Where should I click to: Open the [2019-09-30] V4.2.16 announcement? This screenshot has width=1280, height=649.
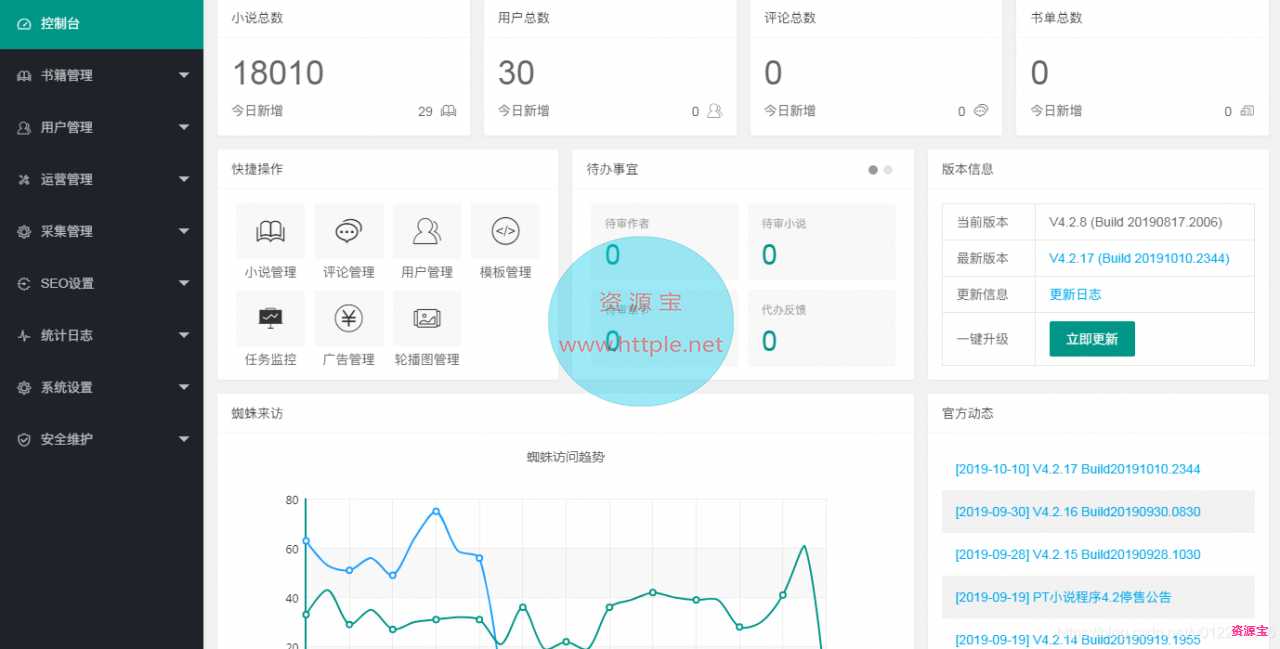1077,512
